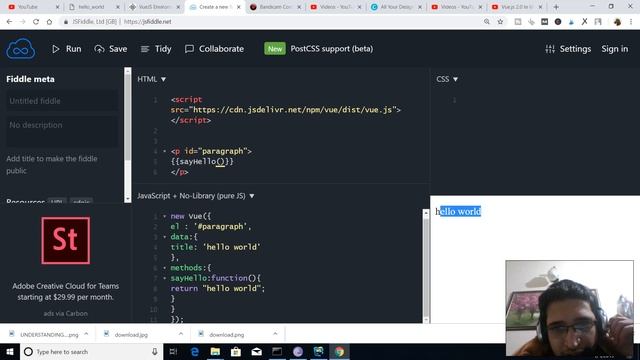Bookmark this page with the star
Image resolution: width=640 pixels, height=360 pixels.
coord(500,22)
